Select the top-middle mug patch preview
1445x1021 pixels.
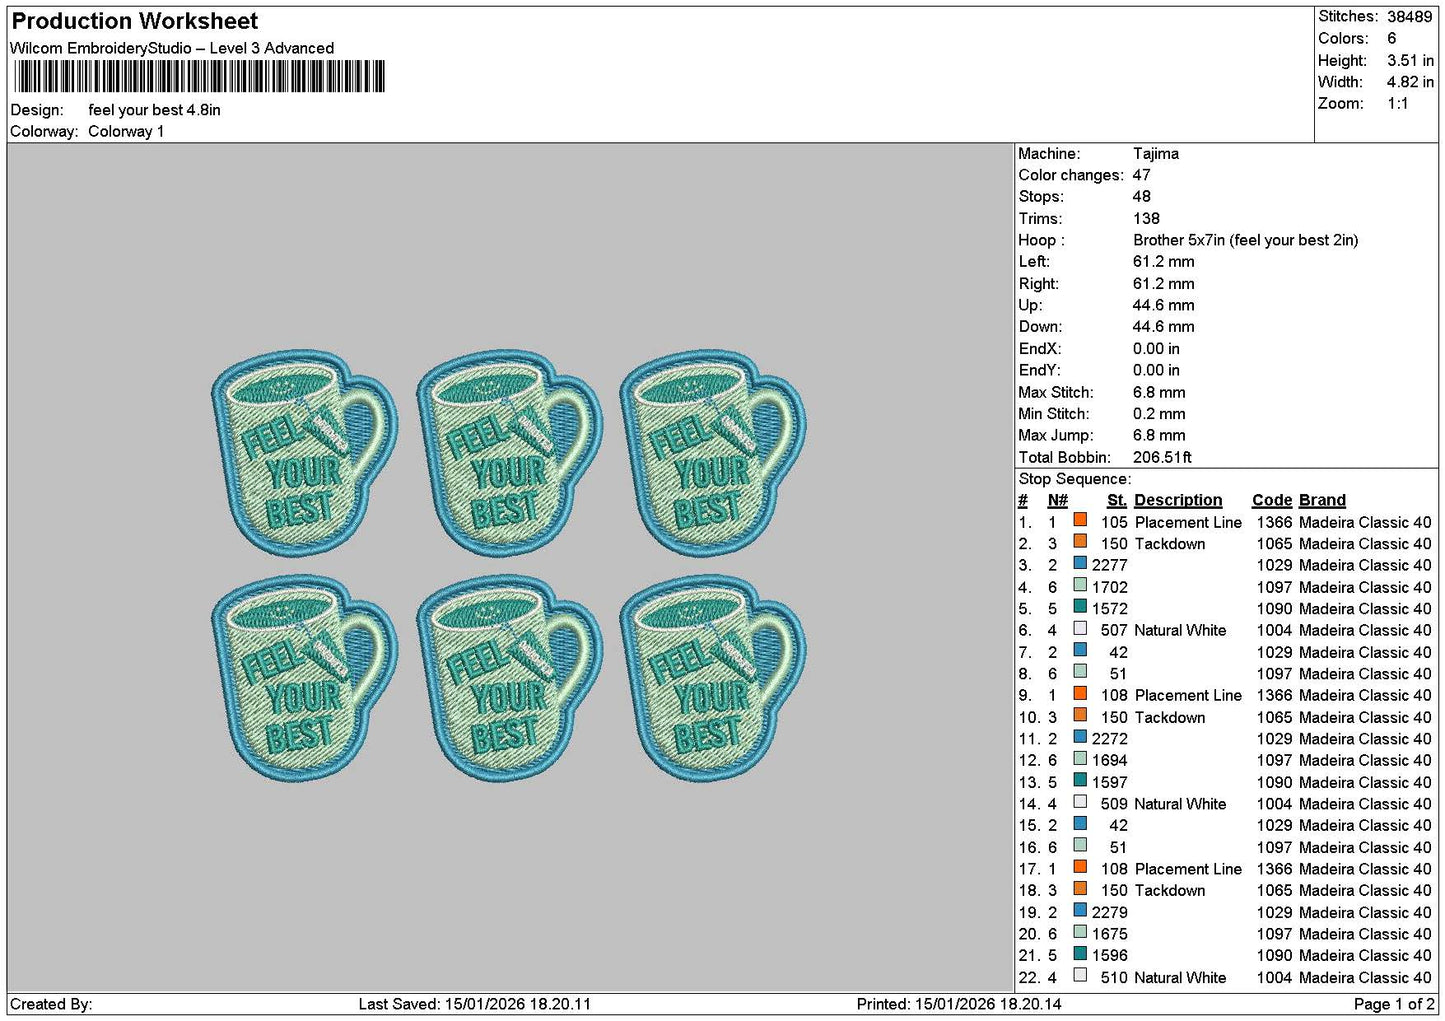tap(509, 452)
